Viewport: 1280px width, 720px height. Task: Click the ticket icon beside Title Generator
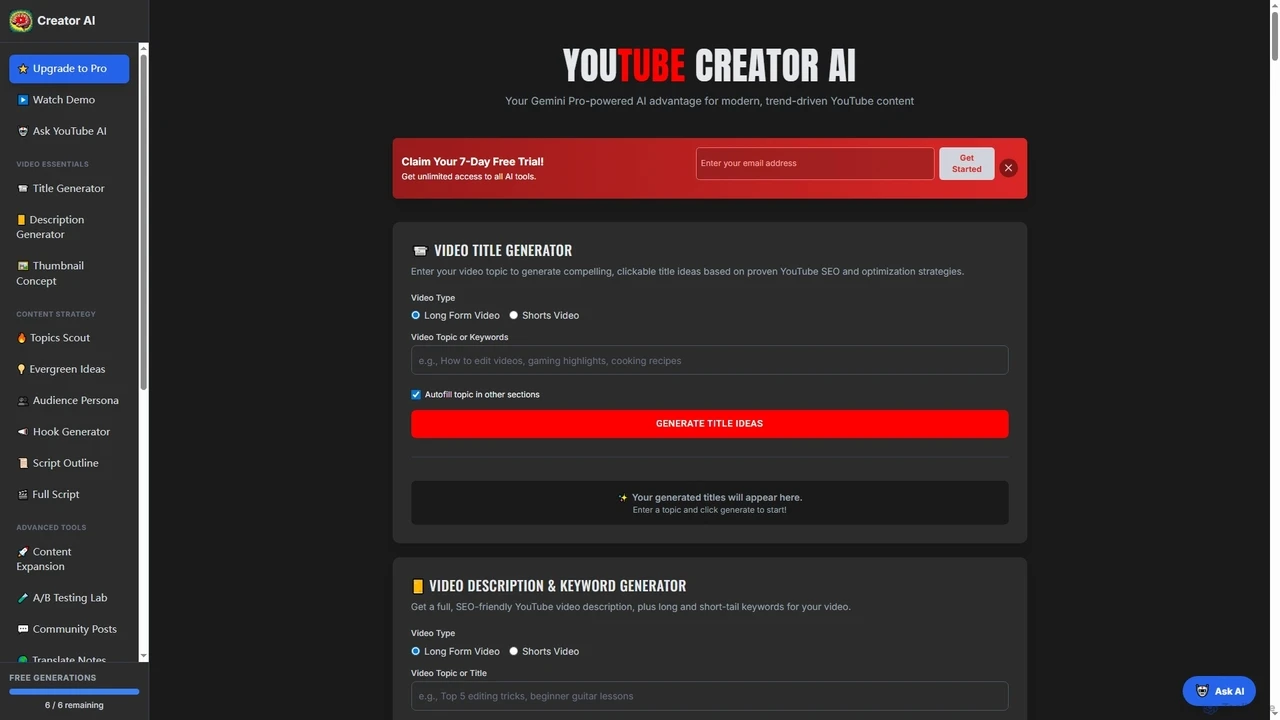tap(23, 188)
